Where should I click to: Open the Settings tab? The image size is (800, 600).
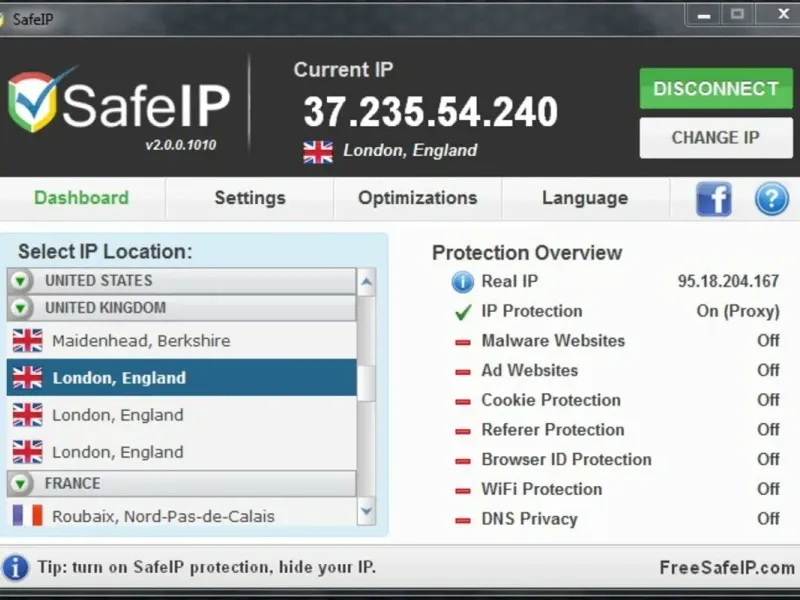point(250,198)
